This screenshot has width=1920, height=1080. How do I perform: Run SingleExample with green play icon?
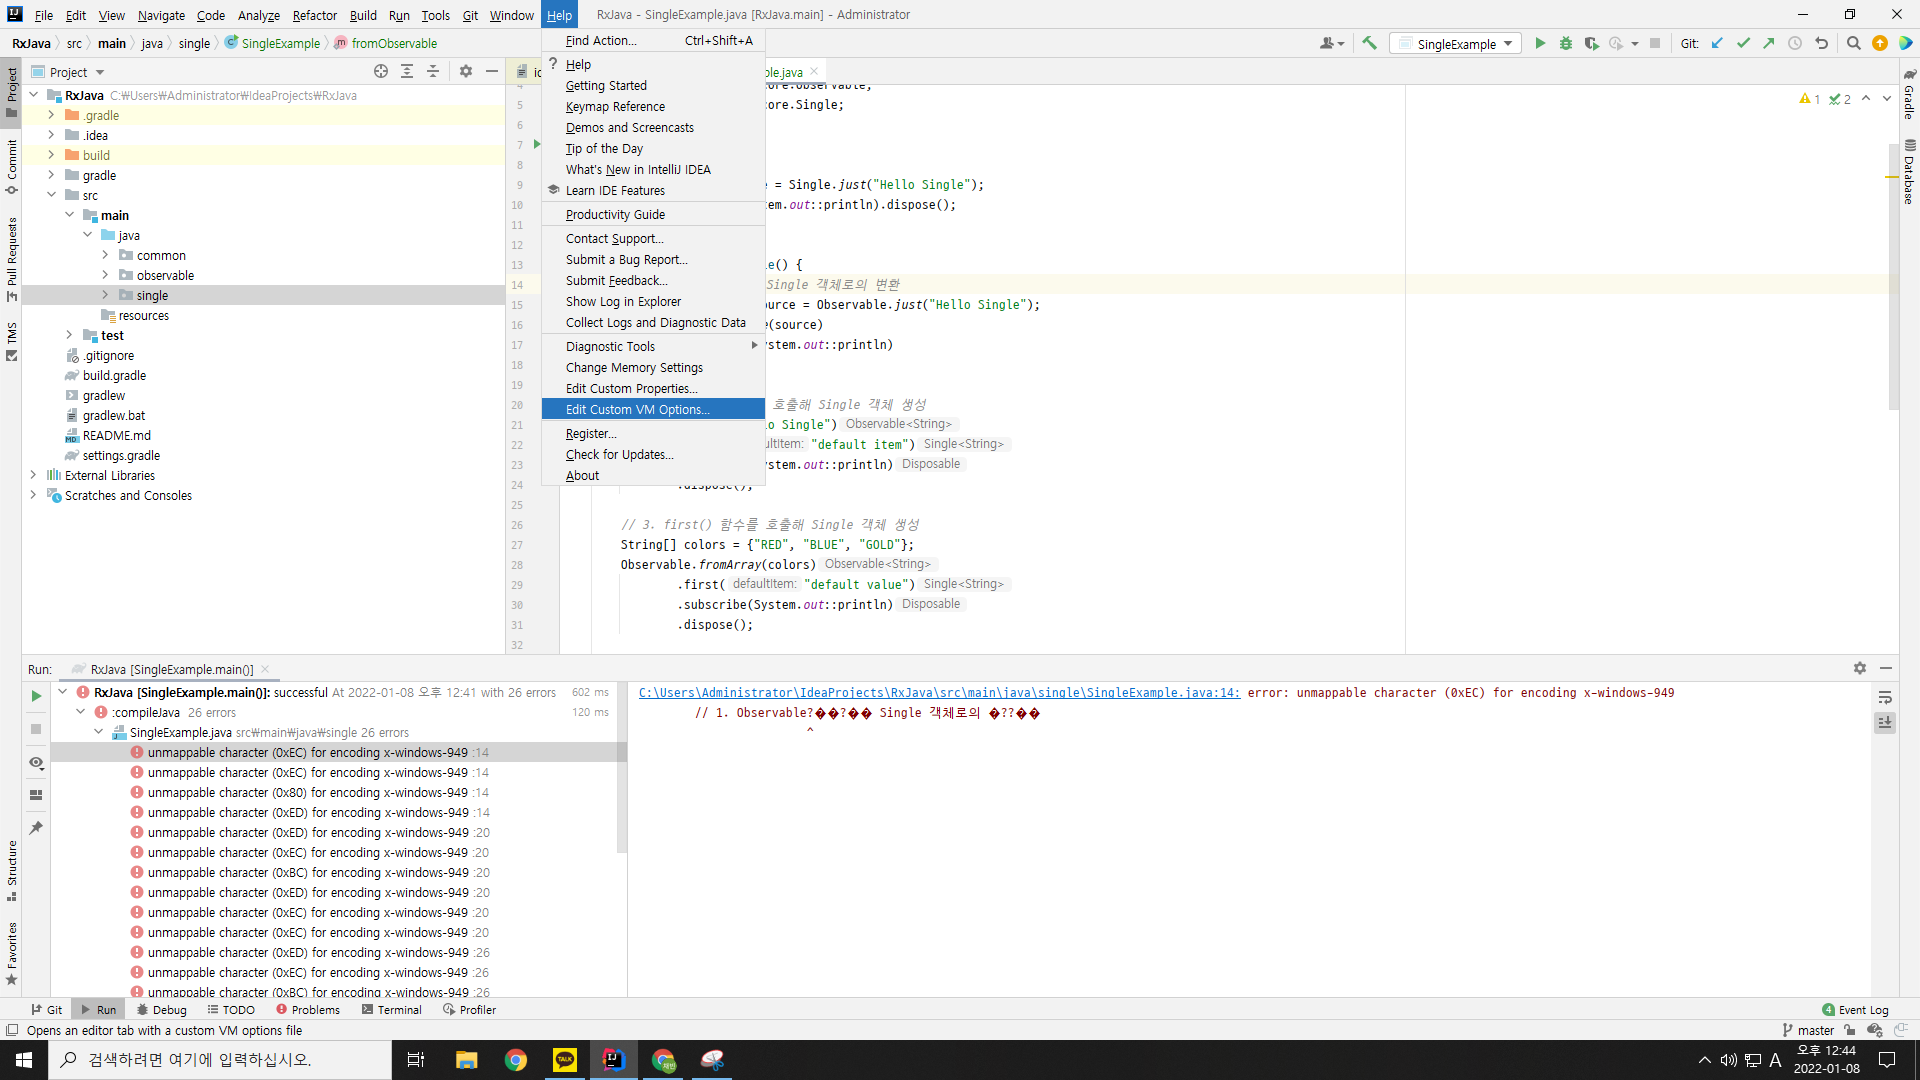click(1540, 43)
